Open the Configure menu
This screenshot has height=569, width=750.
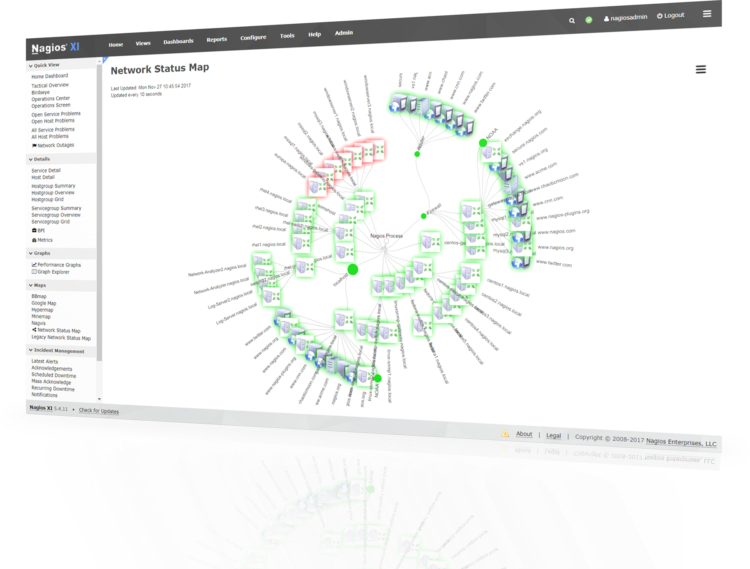coord(253,37)
